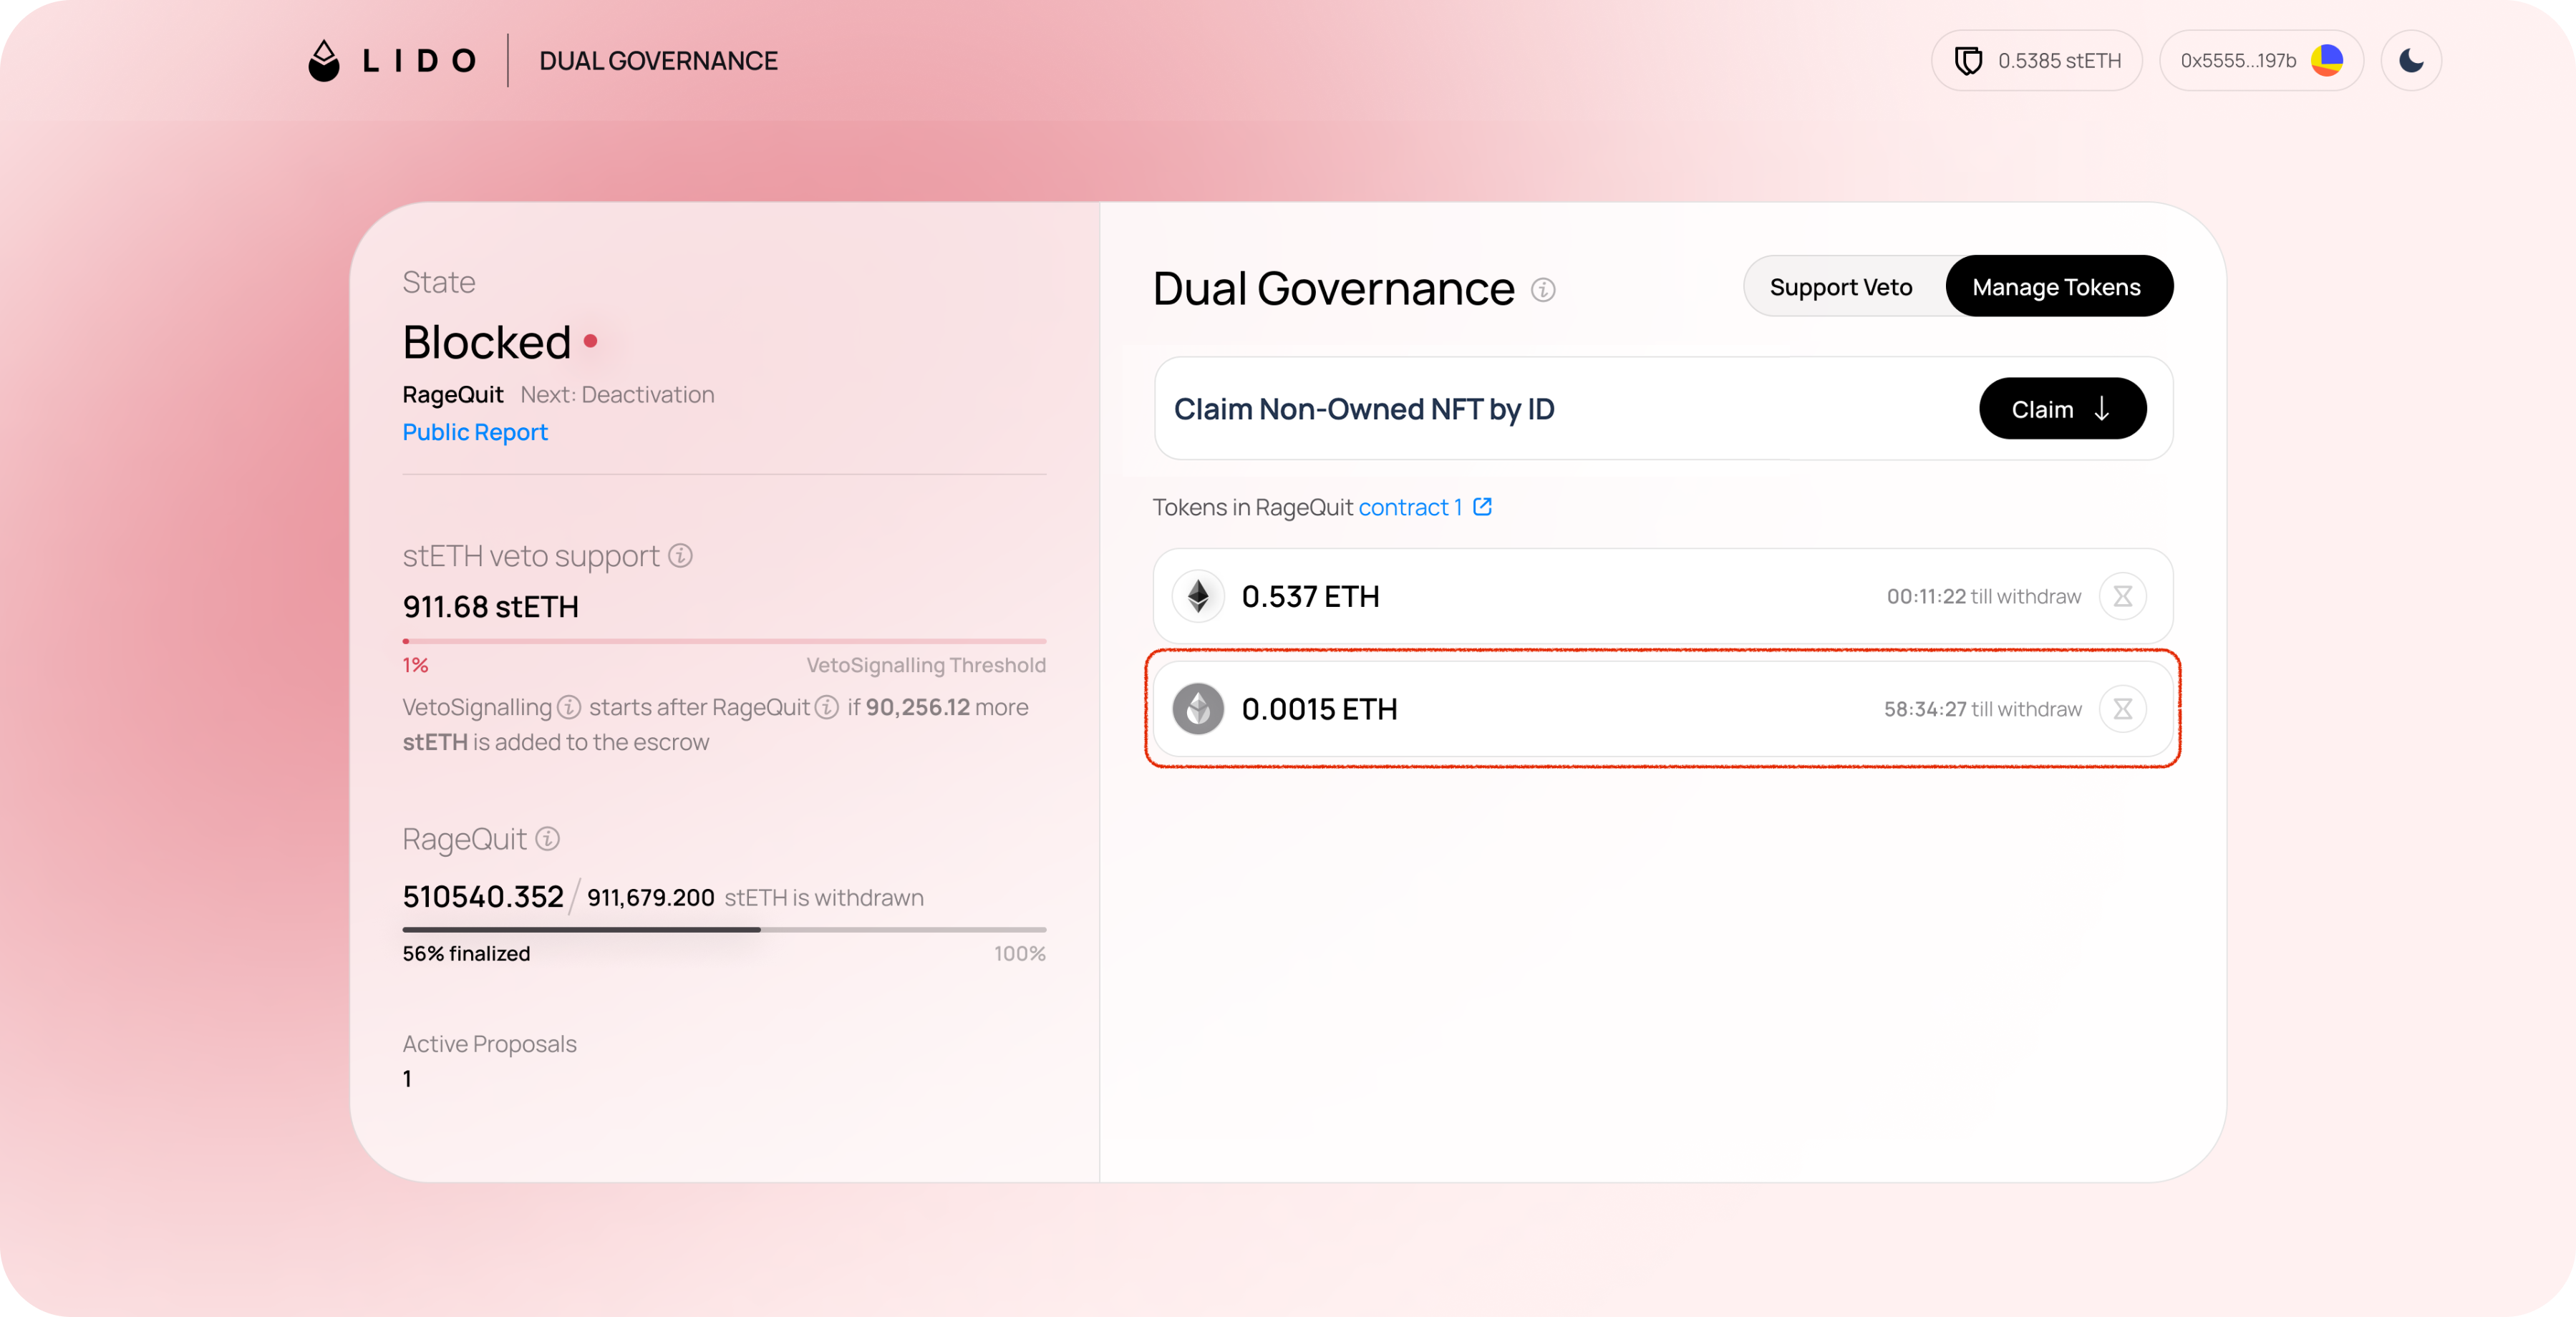Image resolution: width=2576 pixels, height=1317 pixels.
Task: Open wallet address 0x5555...197b menu
Action: click(2261, 61)
